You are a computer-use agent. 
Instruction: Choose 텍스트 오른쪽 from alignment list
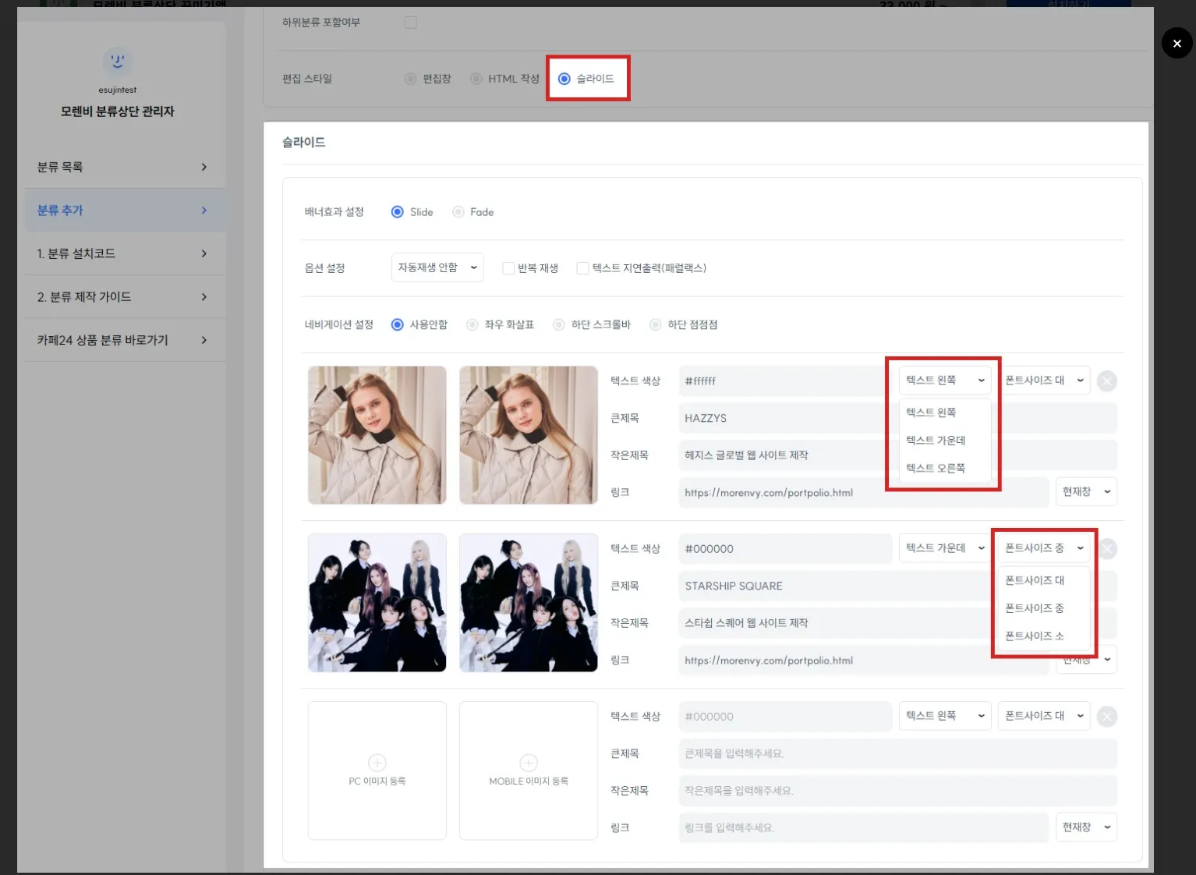[935, 468]
